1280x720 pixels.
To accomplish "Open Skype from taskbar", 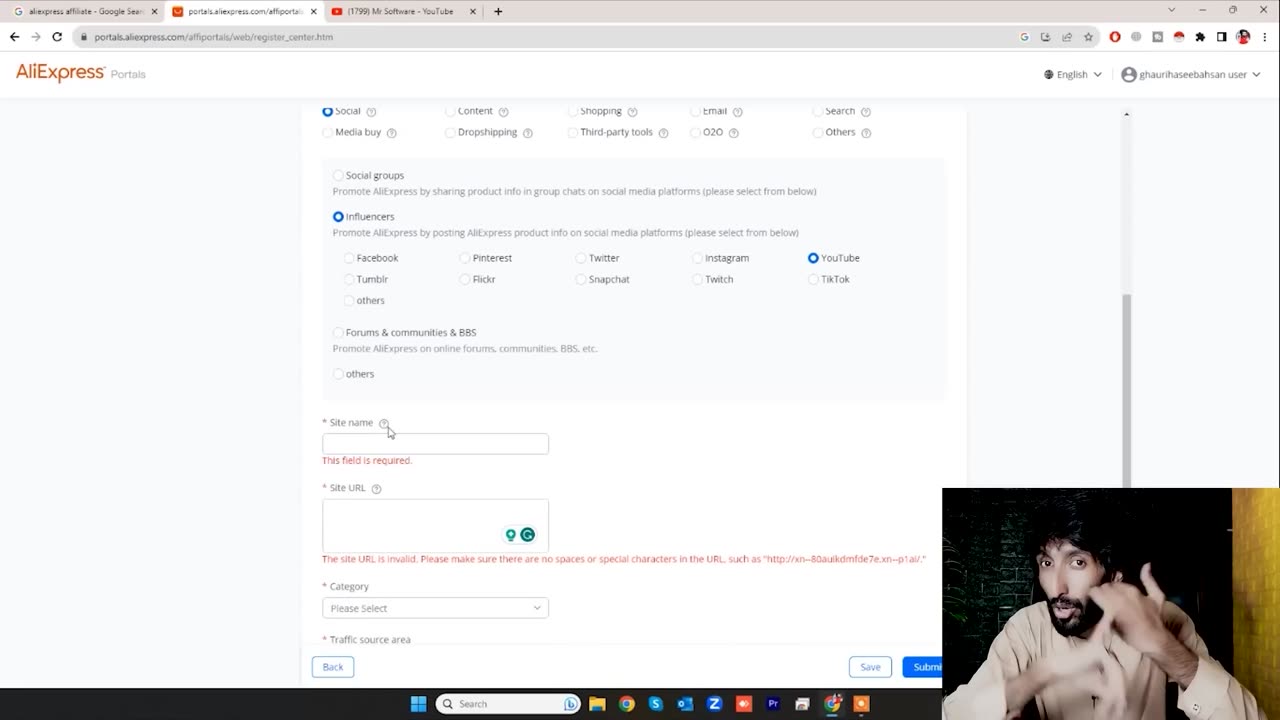I will click(655, 704).
